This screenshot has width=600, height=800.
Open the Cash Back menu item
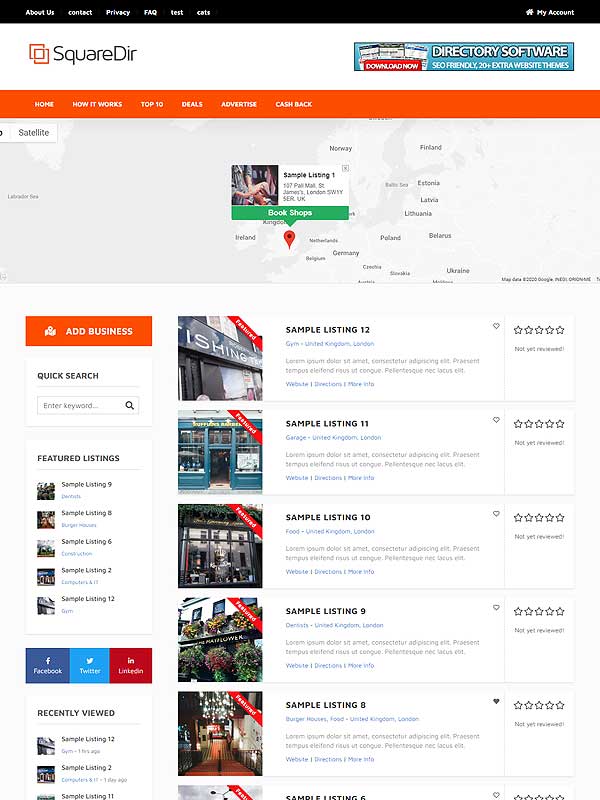(x=293, y=104)
